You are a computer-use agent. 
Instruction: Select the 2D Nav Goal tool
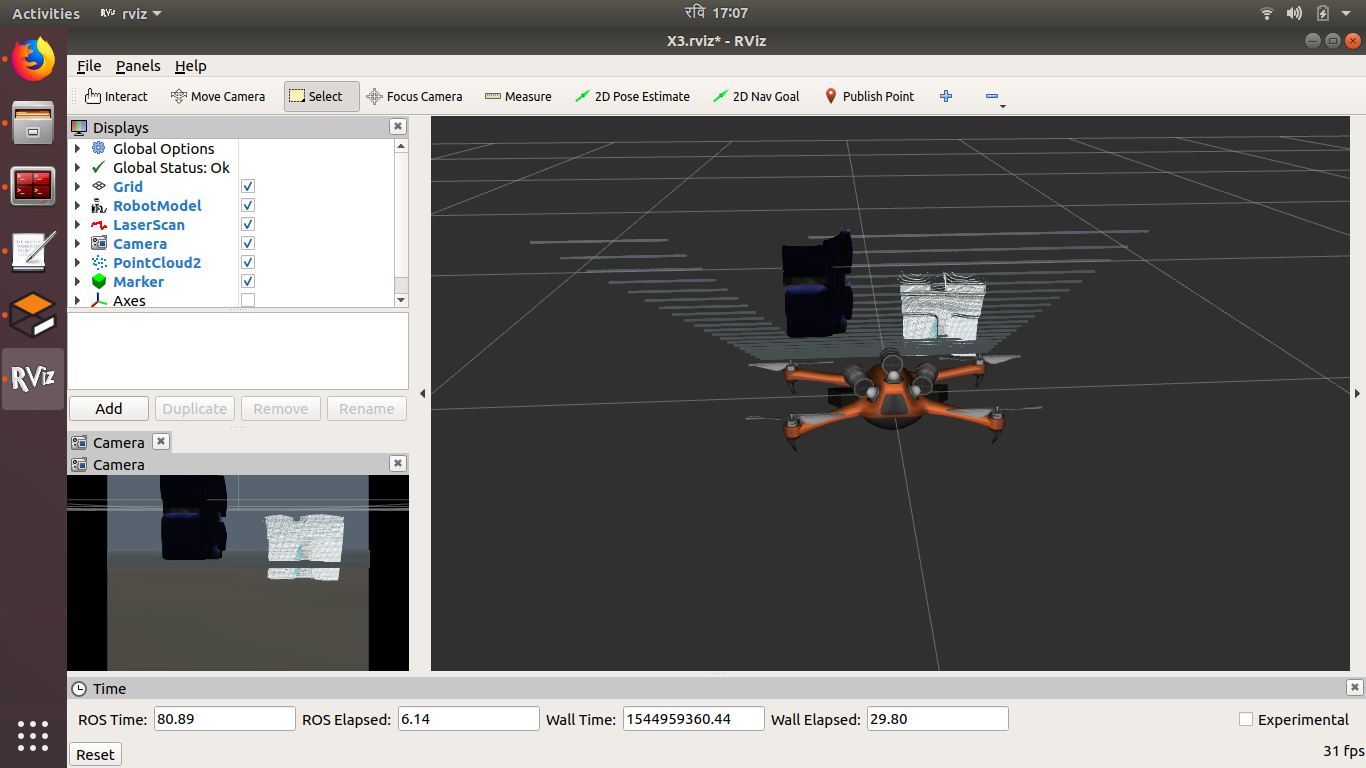pyautogui.click(x=756, y=96)
